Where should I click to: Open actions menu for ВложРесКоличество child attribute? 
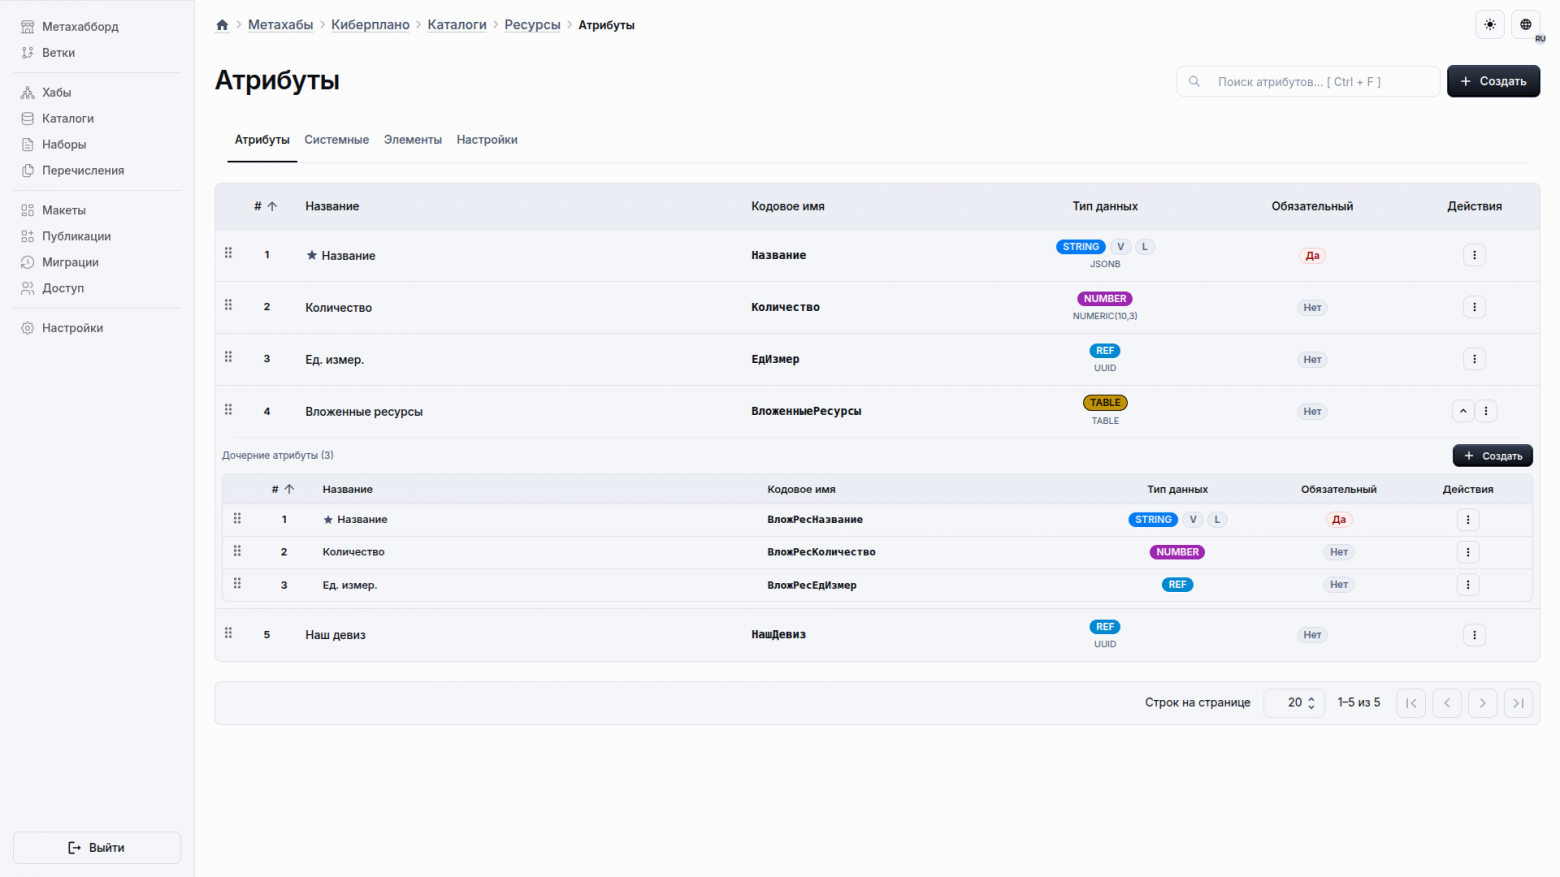1467,552
